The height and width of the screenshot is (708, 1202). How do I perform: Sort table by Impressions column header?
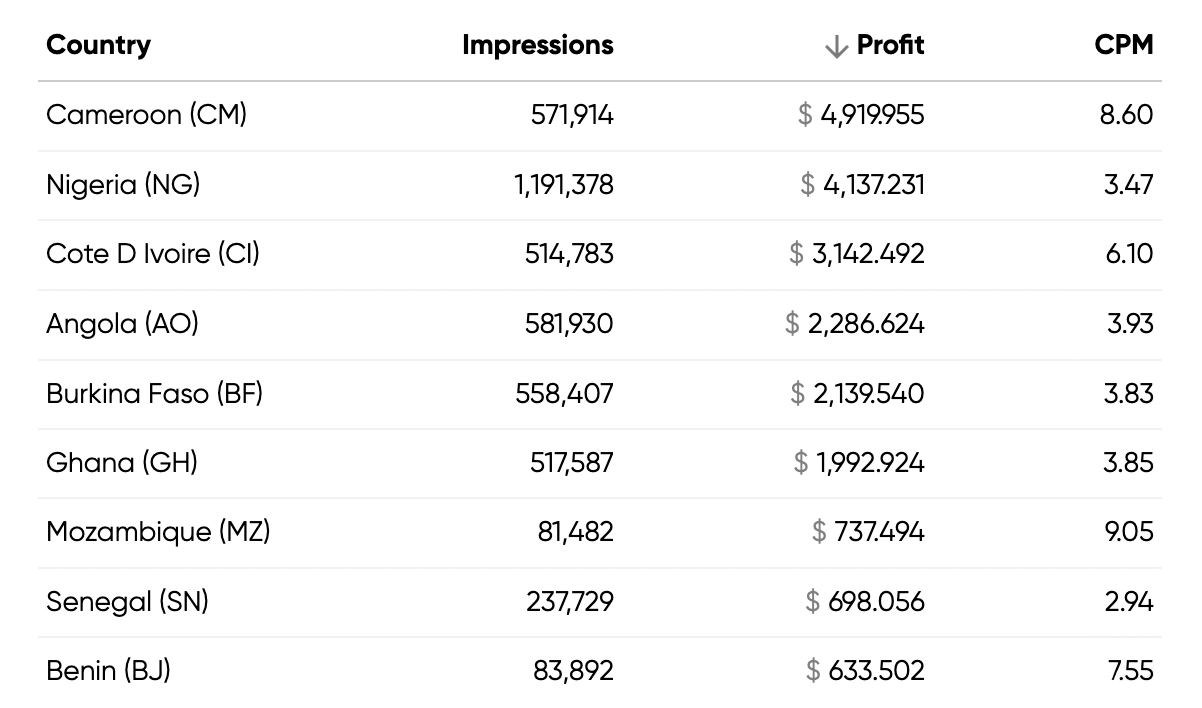(537, 45)
